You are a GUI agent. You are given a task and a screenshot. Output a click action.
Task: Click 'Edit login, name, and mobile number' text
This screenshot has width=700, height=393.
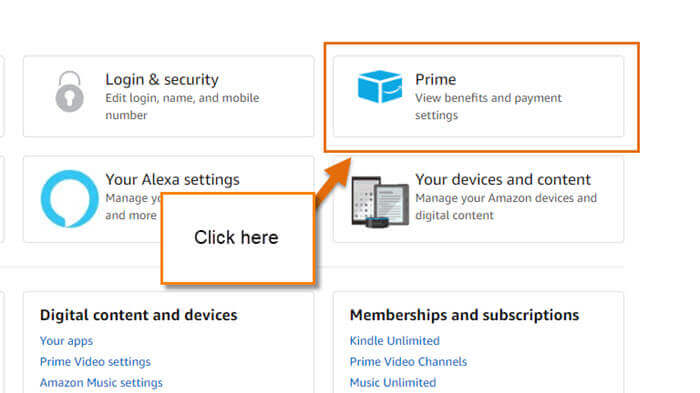pos(182,106)
